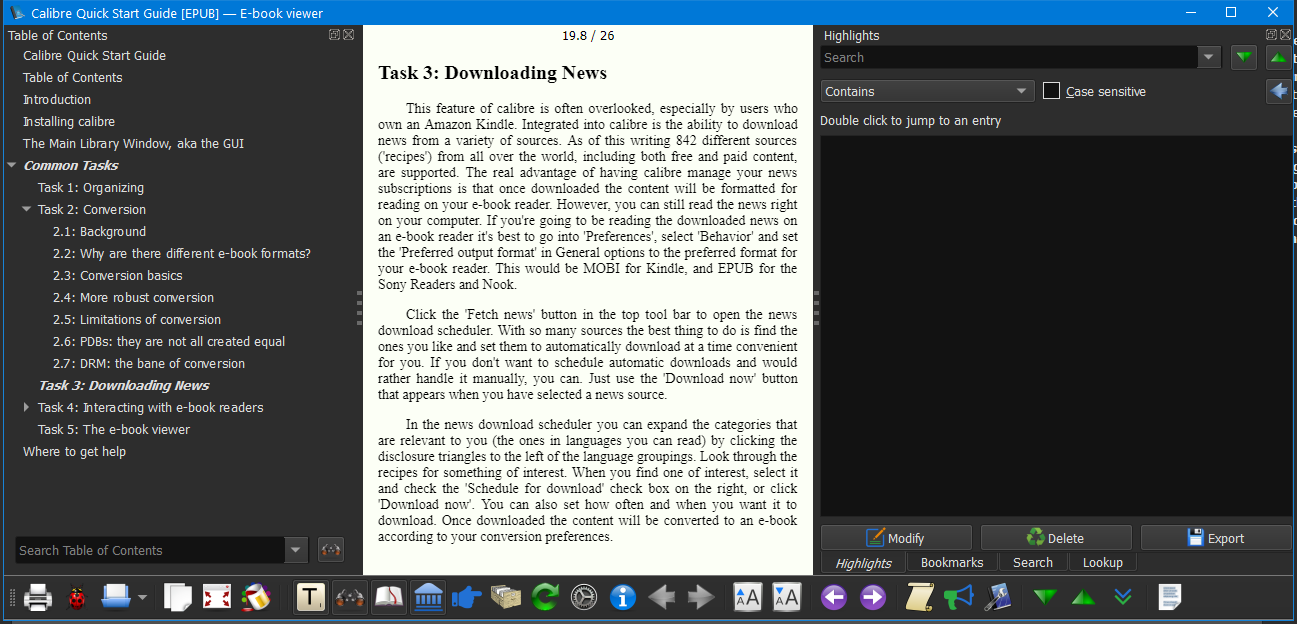The height and width of the screenshot is (624, 1297).
Task: Switch to the Highlights tab
Action: tap(863, 563)
